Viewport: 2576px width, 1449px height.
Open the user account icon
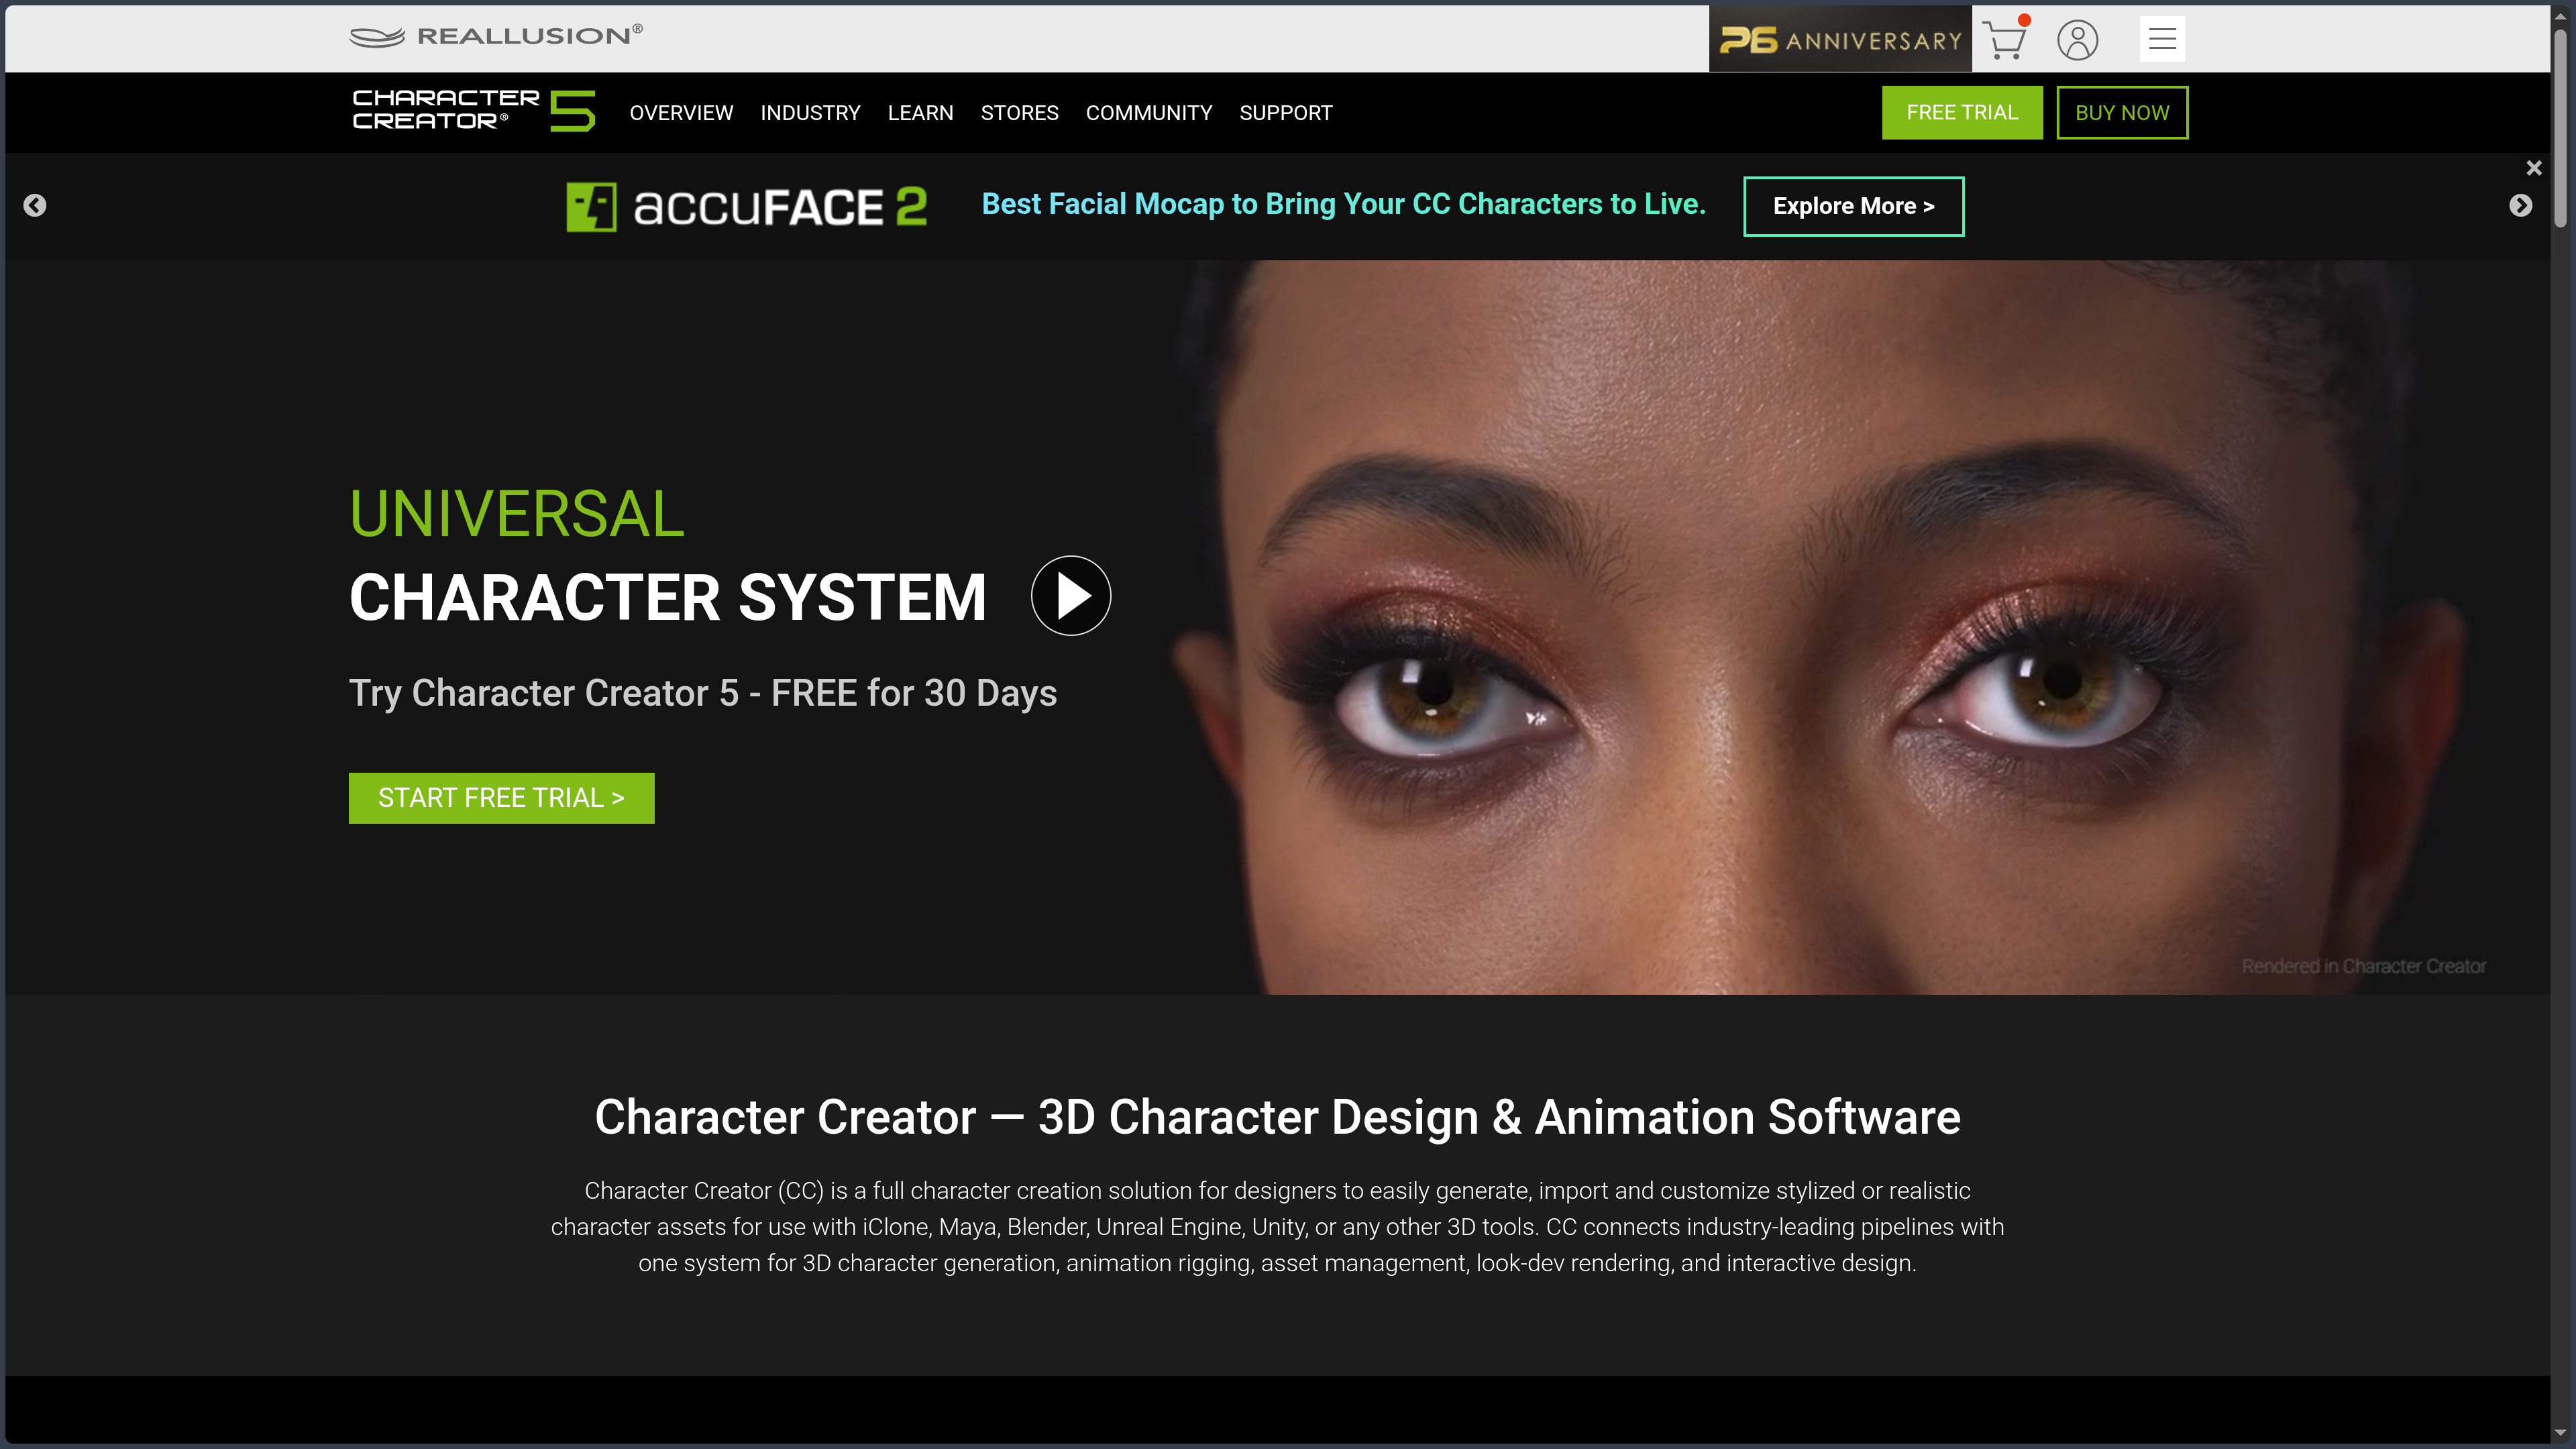click(x=2077, y=40)
